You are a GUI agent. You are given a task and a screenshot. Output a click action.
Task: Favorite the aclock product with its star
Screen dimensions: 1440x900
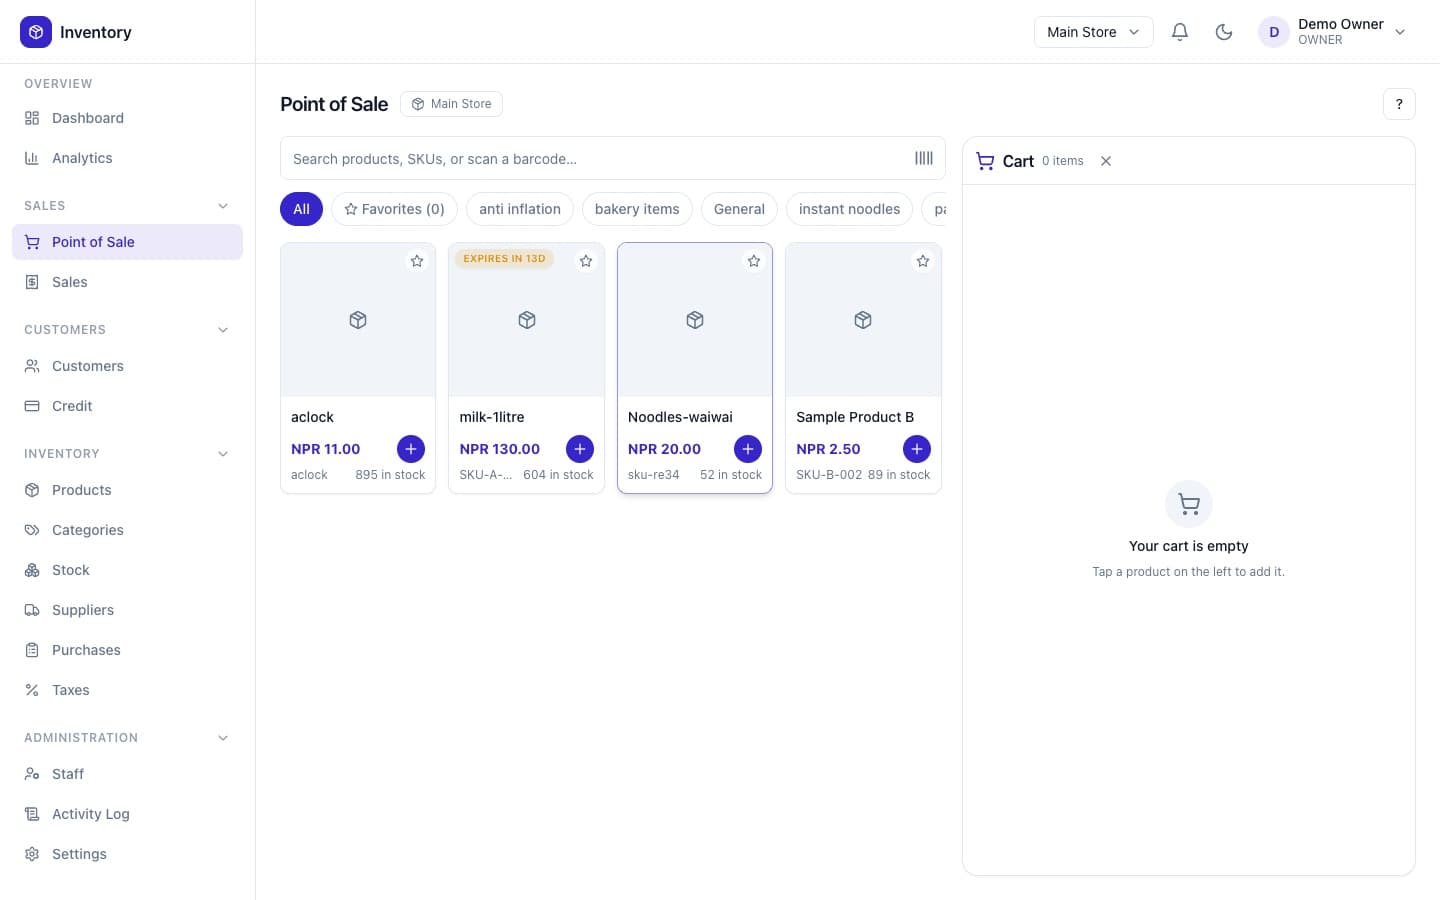click(417, 261)
